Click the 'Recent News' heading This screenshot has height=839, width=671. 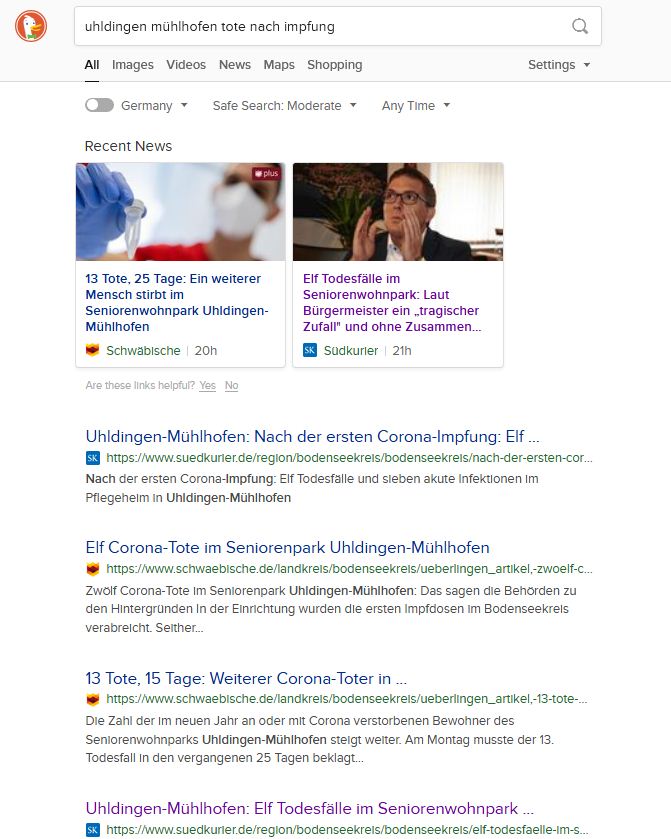click(128, 146)
